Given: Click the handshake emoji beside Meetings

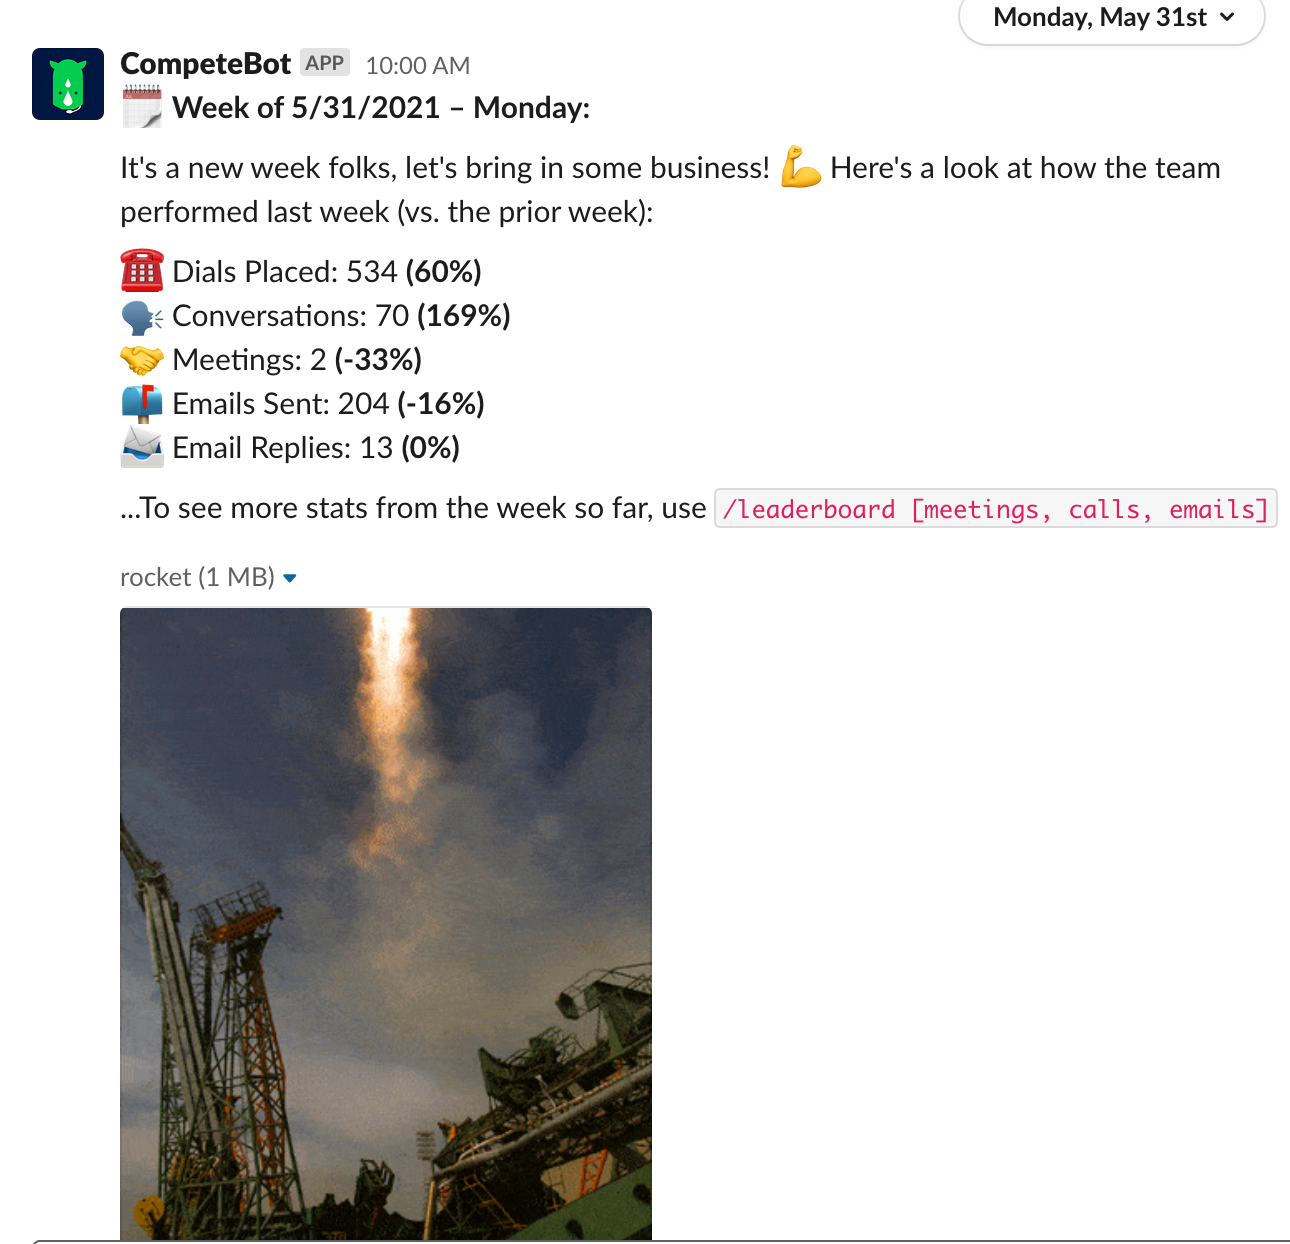Looking at the screenshot, I should [x=142, y=360].
